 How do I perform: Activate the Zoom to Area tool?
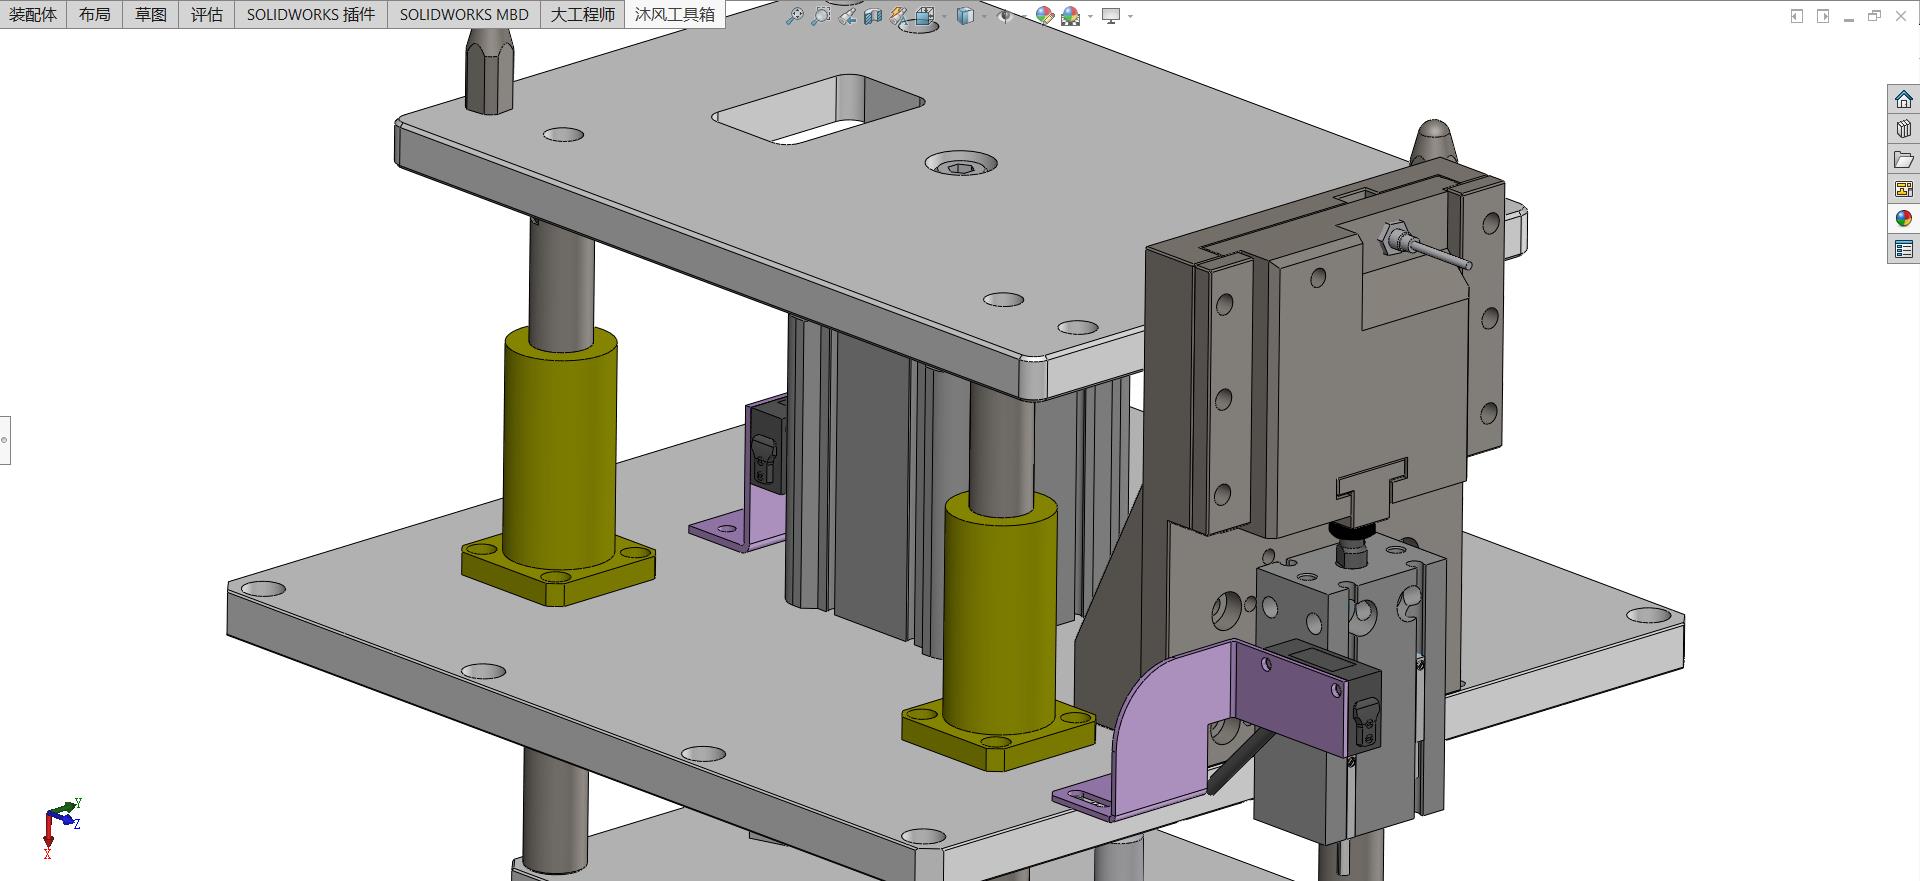point(821,16)
